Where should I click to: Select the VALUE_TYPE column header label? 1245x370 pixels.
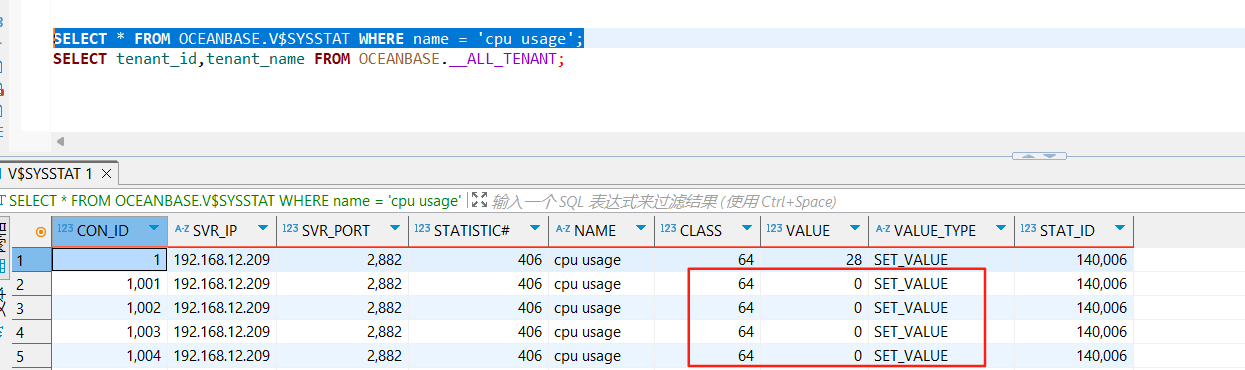pos(935,231)
